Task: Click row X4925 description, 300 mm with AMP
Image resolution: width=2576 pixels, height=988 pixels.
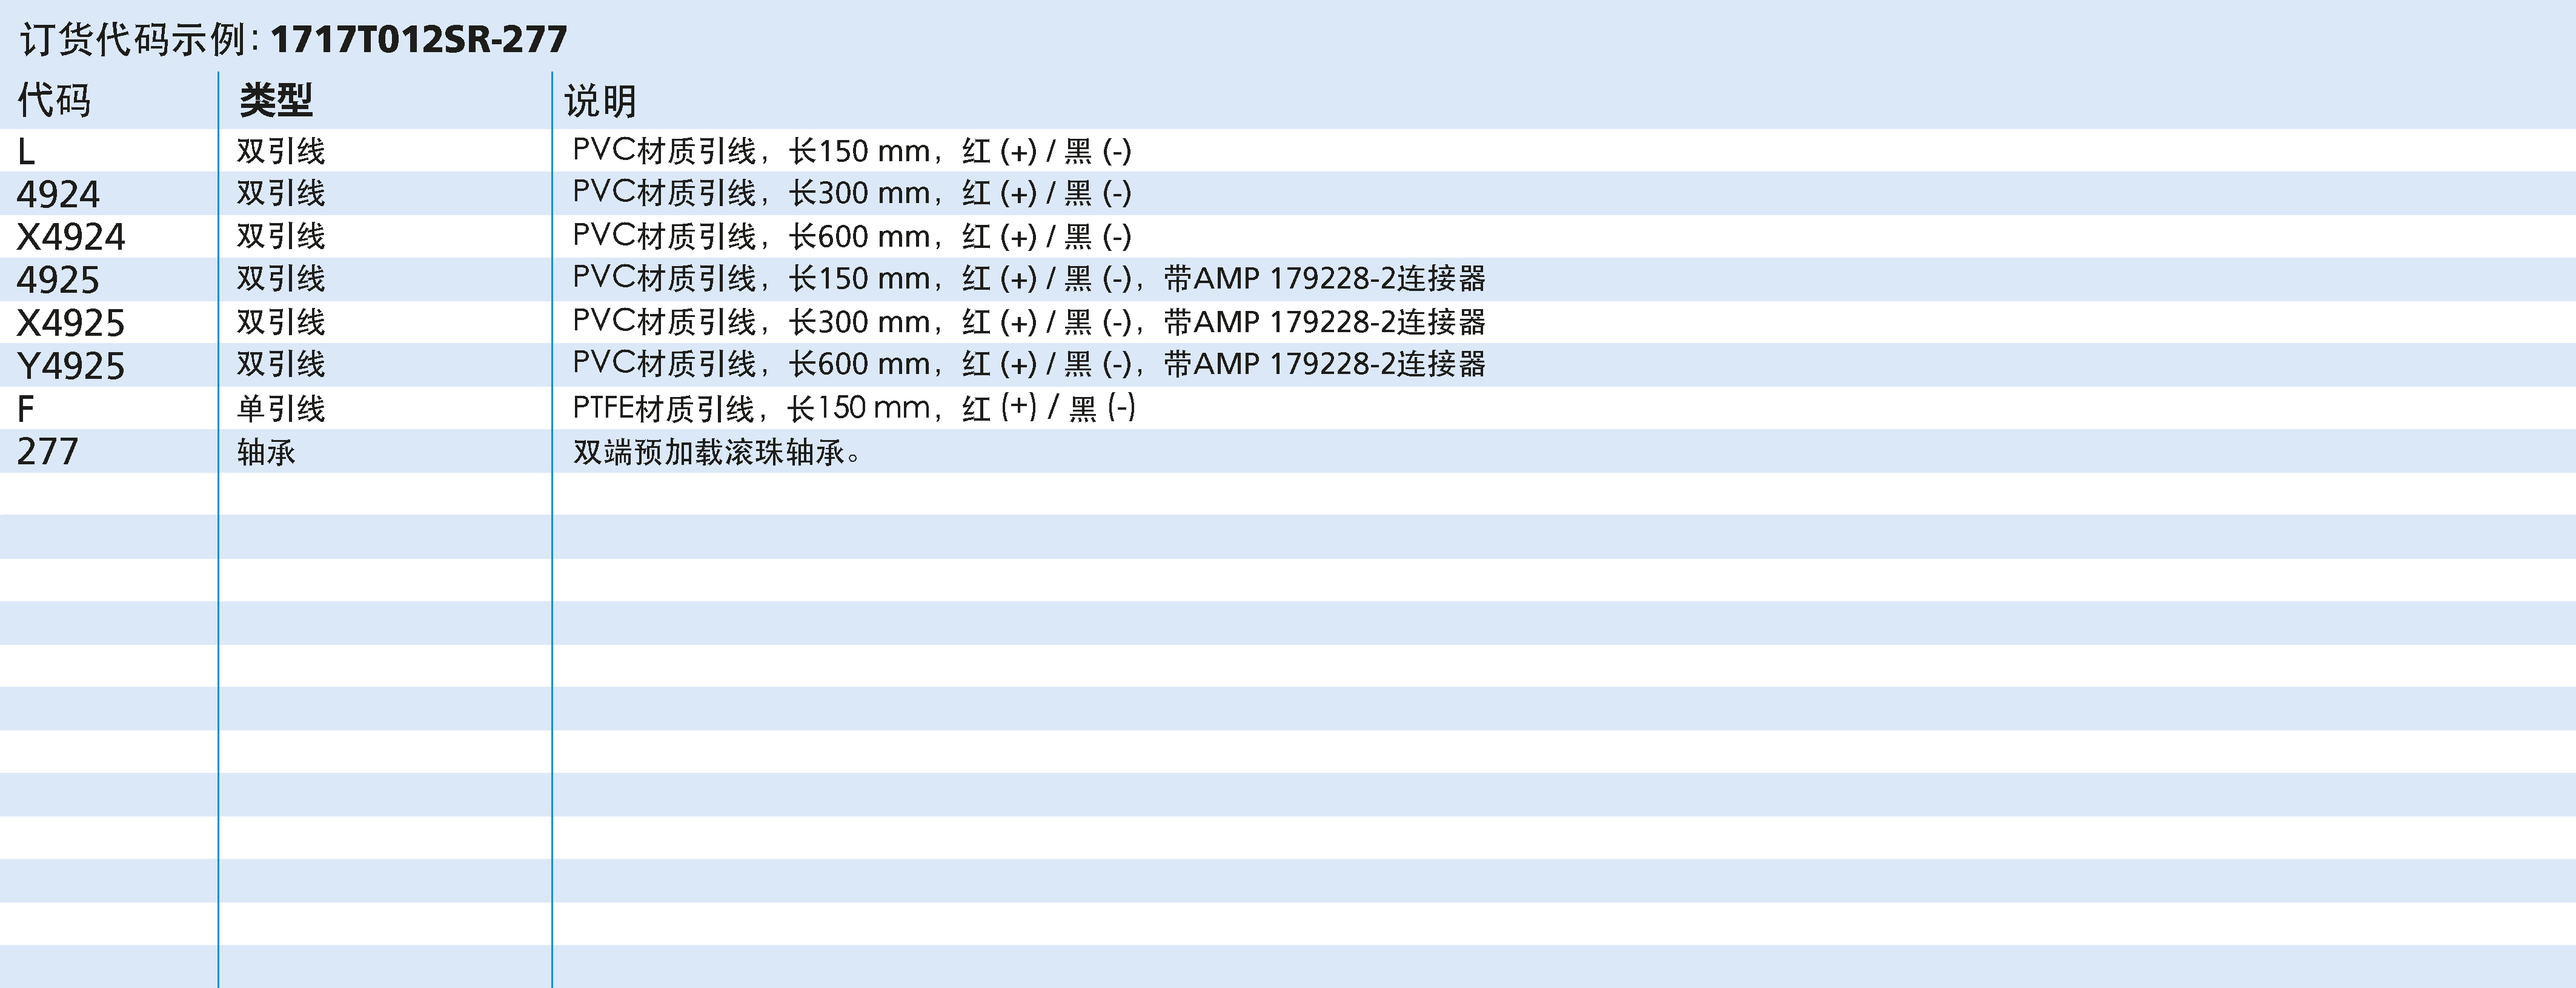Action: (1029, 322)
